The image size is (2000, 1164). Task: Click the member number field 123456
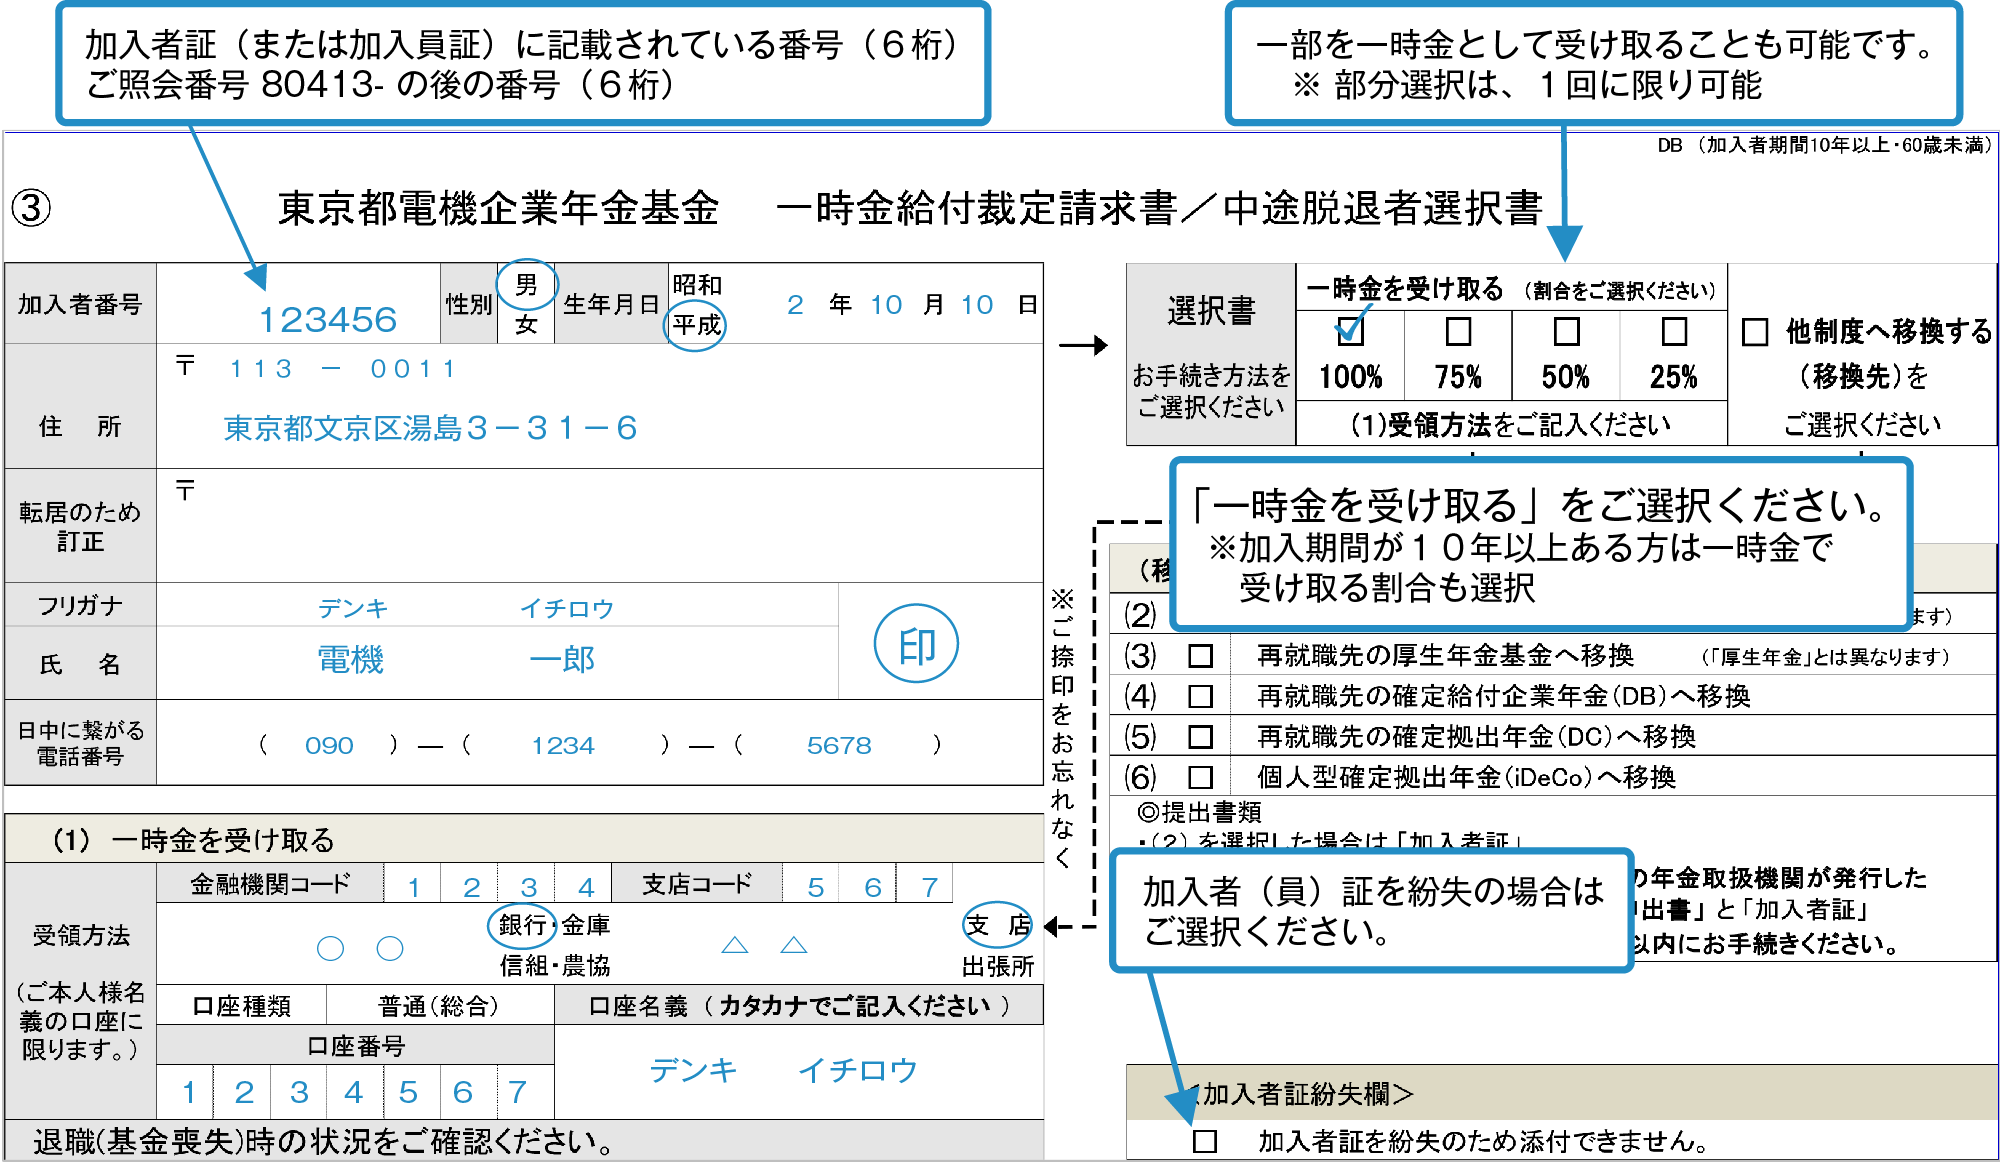click(x=328, y=320)
